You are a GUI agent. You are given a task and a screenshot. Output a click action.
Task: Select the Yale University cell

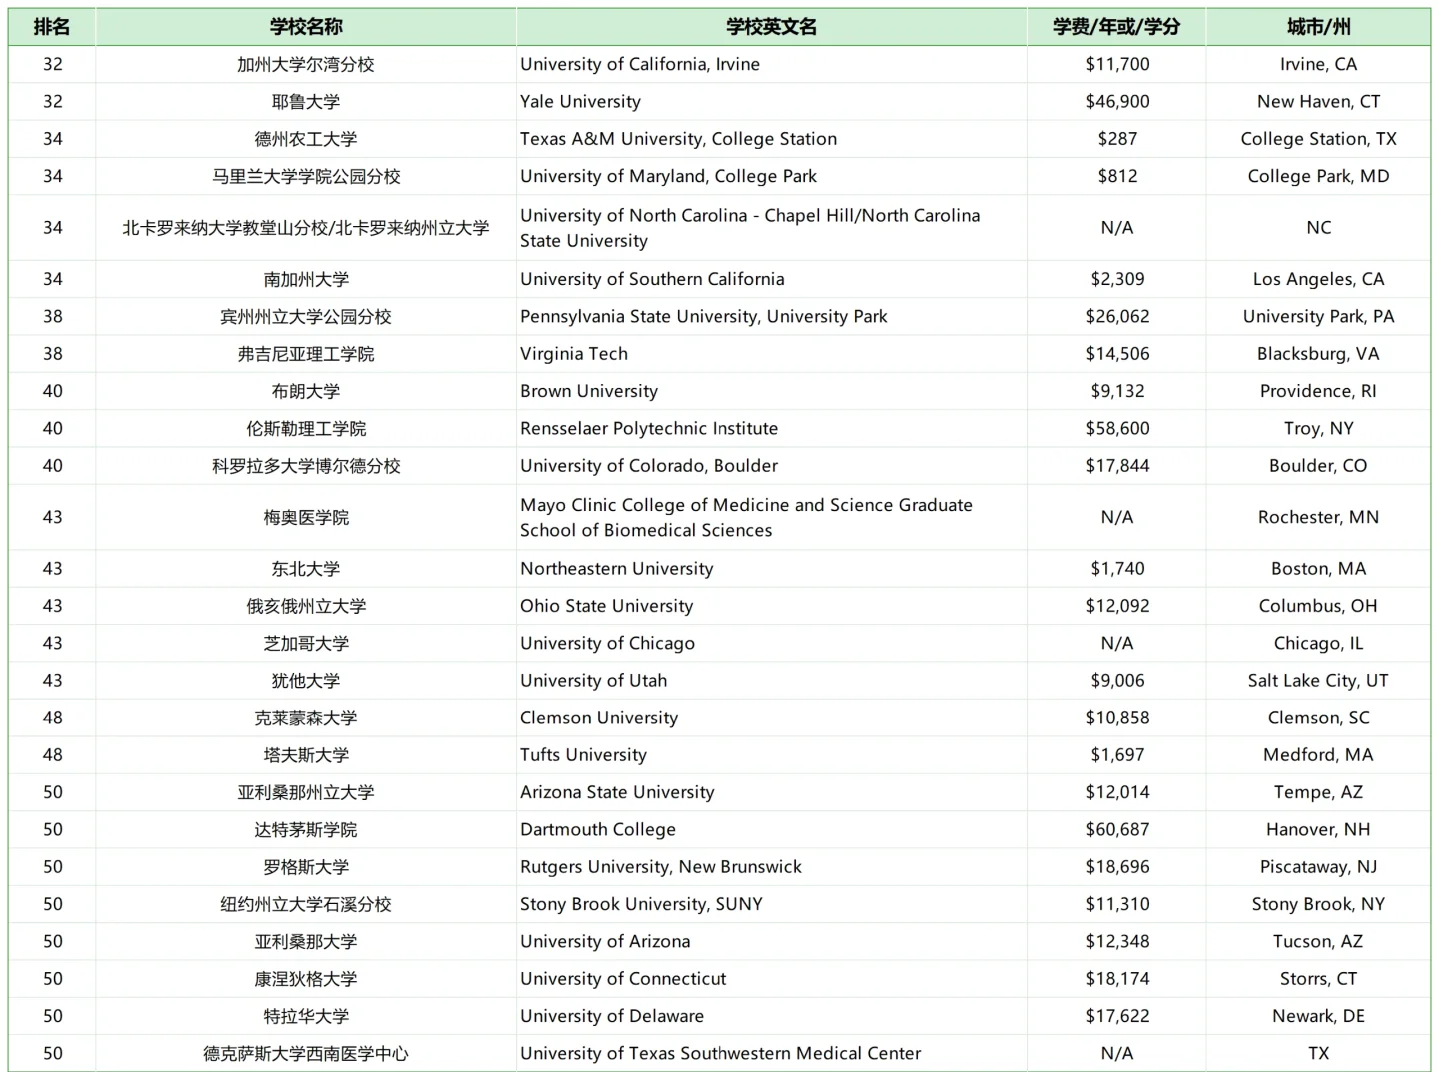tap(580, 102)
